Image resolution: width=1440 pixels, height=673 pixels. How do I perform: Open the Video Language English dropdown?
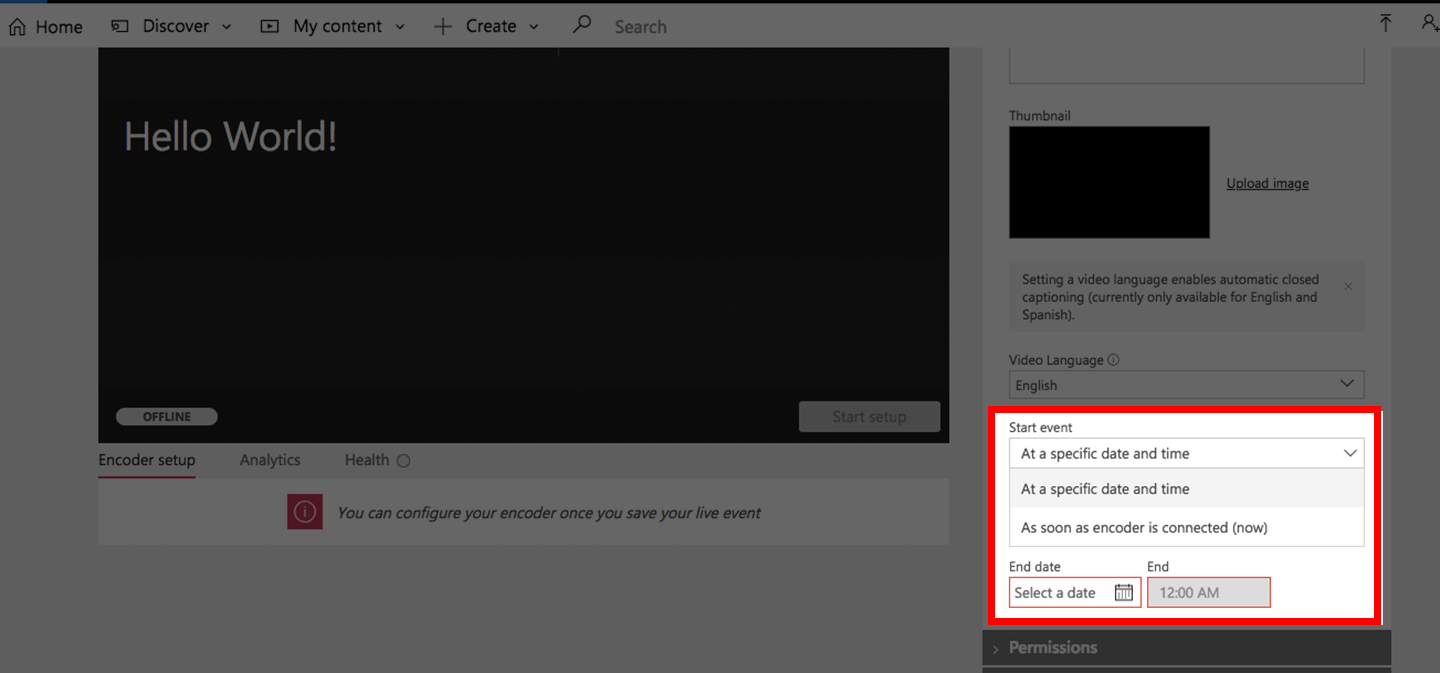point(1186,385)
